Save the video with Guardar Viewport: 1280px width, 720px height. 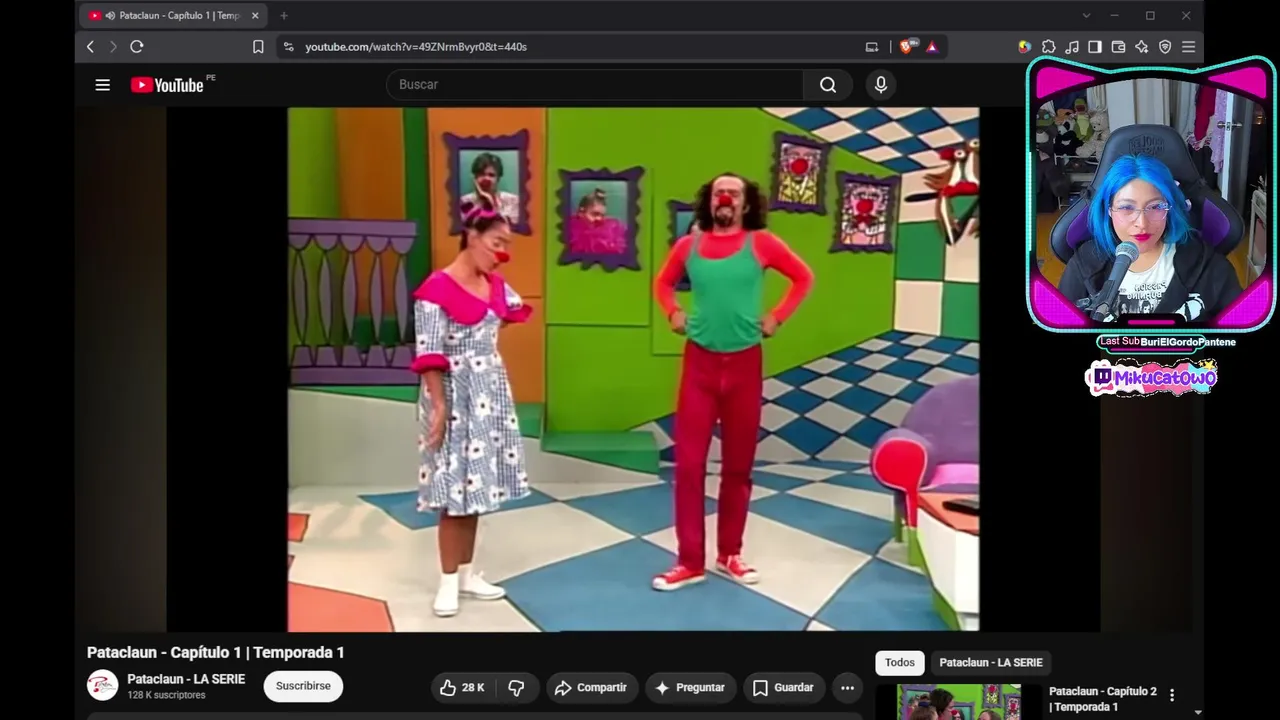tap(783, 688)
